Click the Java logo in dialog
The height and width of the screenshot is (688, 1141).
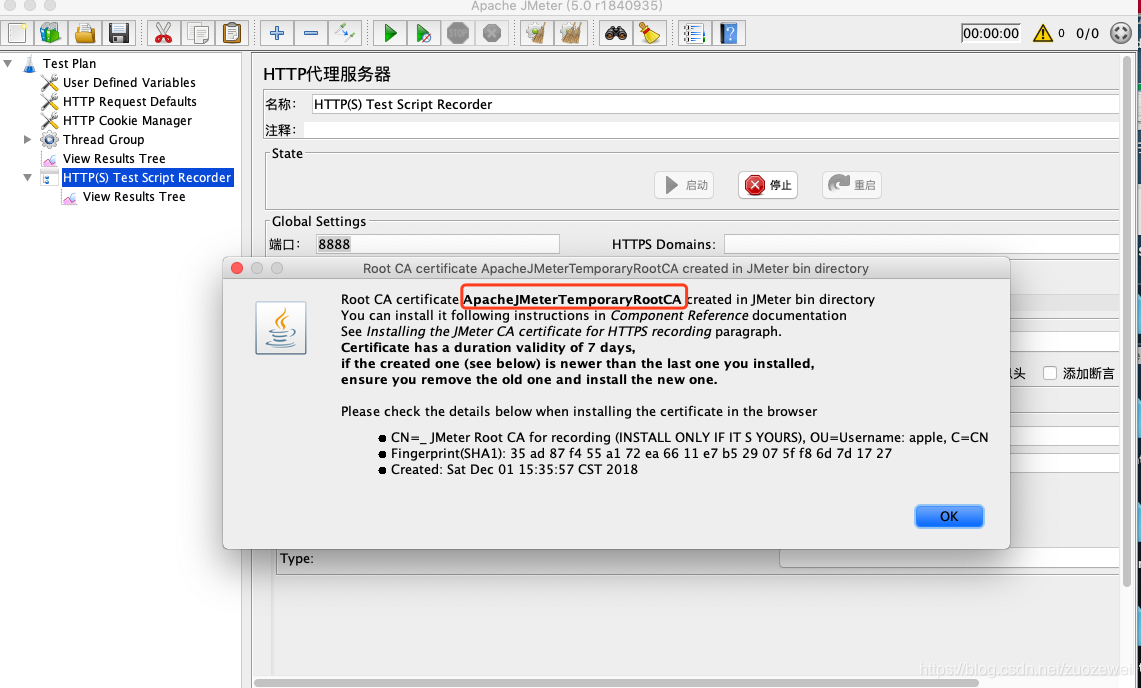tap(281, 328)
